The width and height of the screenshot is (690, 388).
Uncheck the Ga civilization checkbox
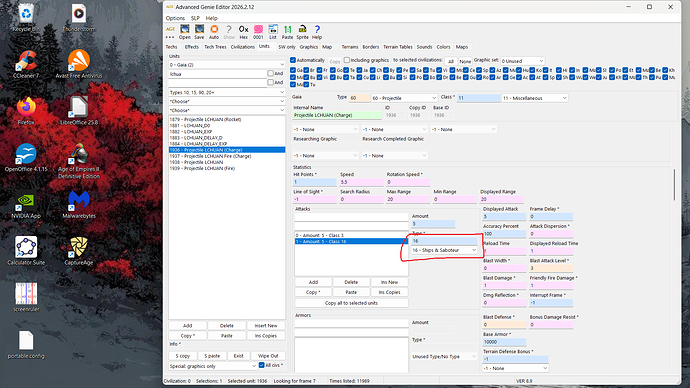click(293, 70)
